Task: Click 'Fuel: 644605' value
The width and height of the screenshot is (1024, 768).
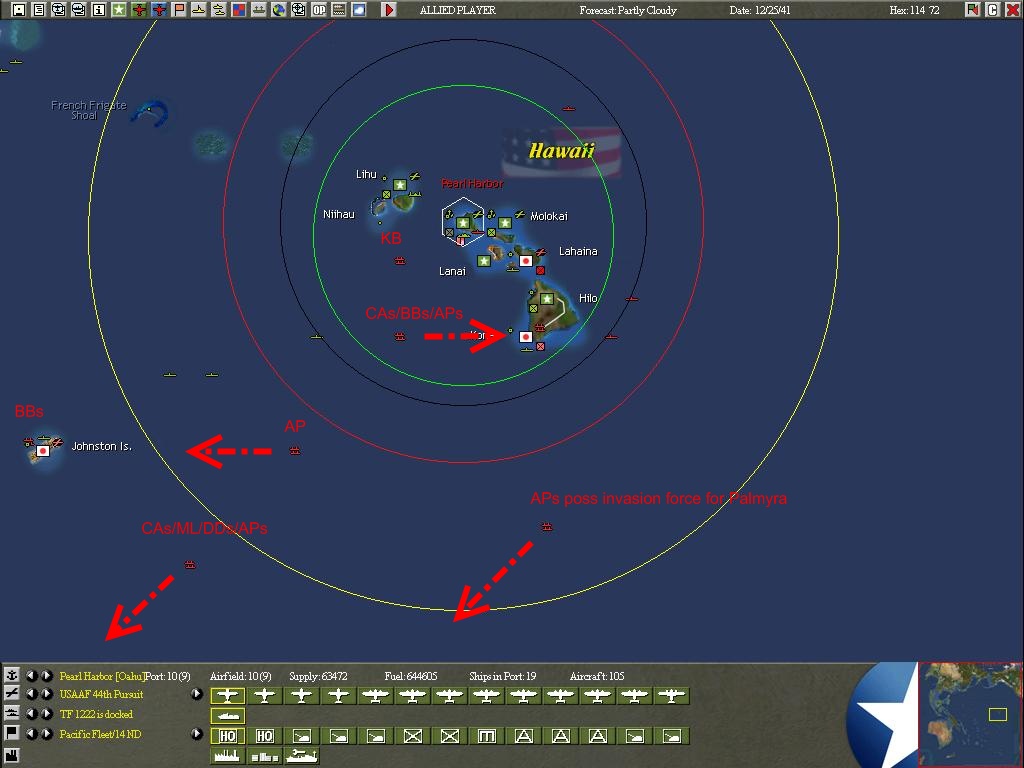Action: (x=411, y=676)
